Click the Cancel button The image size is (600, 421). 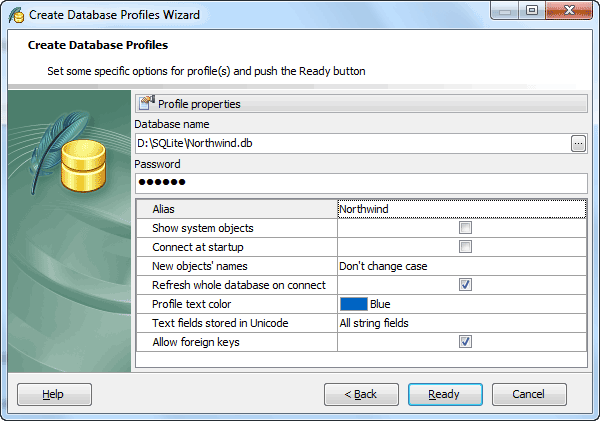tap(529, 394)
